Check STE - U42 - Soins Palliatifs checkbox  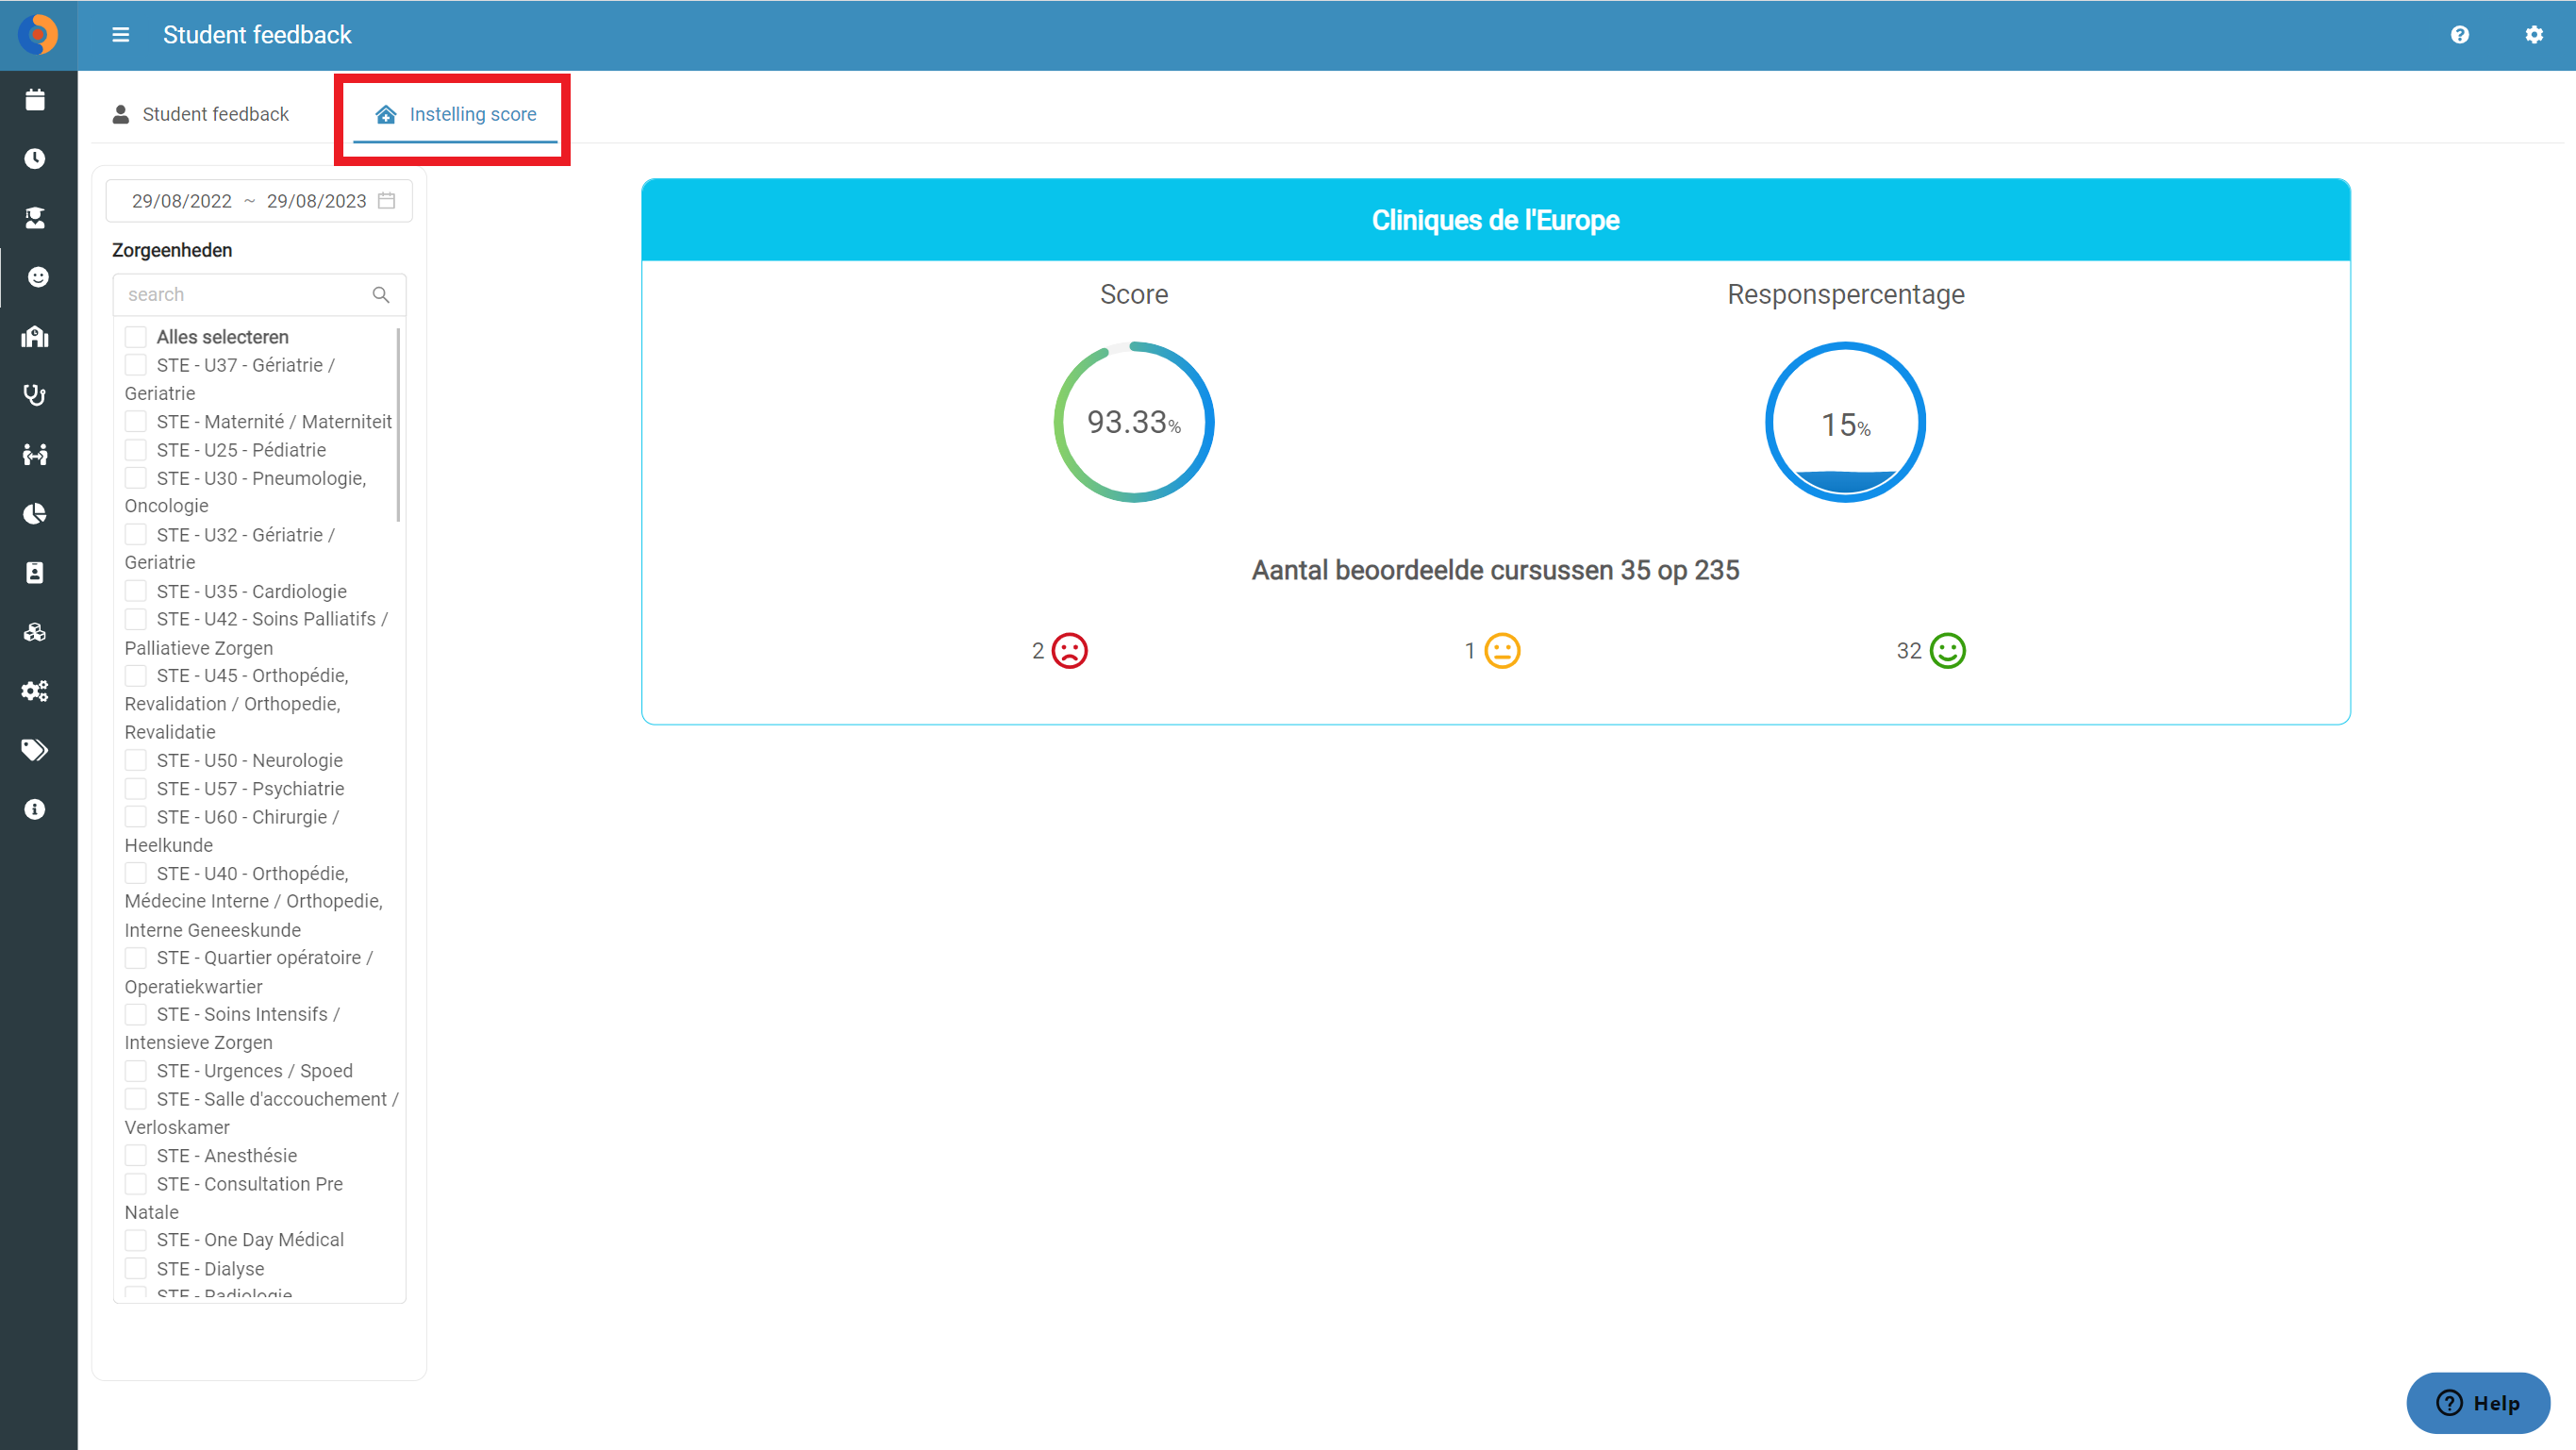point(136,619)
